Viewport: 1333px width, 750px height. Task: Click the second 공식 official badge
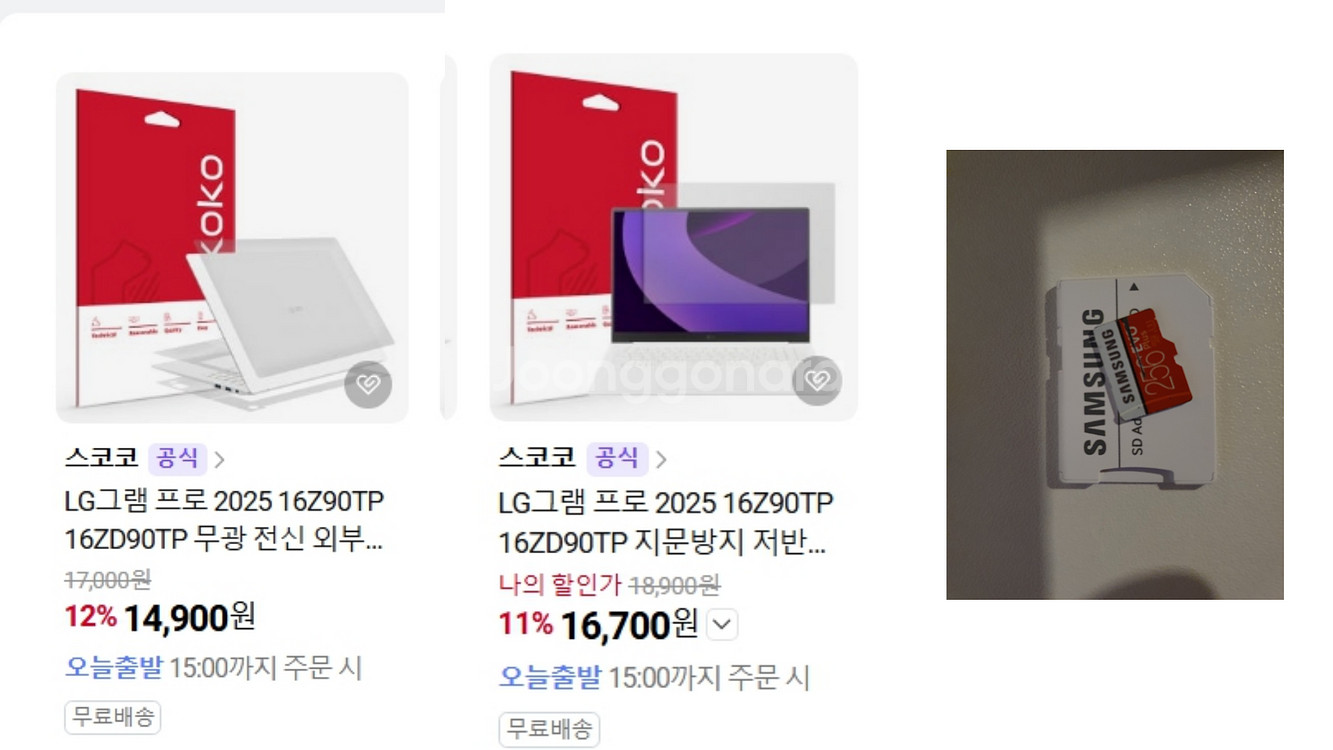[616, 458]
